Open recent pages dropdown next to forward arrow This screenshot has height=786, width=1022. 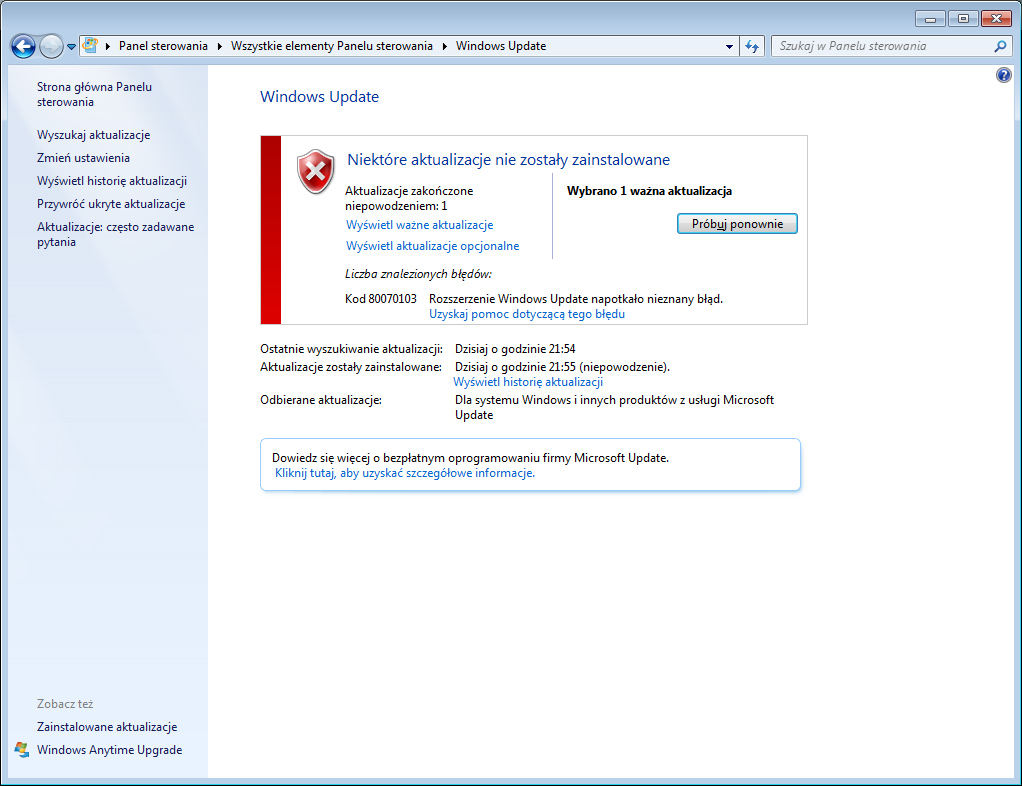tap(71, 47)
